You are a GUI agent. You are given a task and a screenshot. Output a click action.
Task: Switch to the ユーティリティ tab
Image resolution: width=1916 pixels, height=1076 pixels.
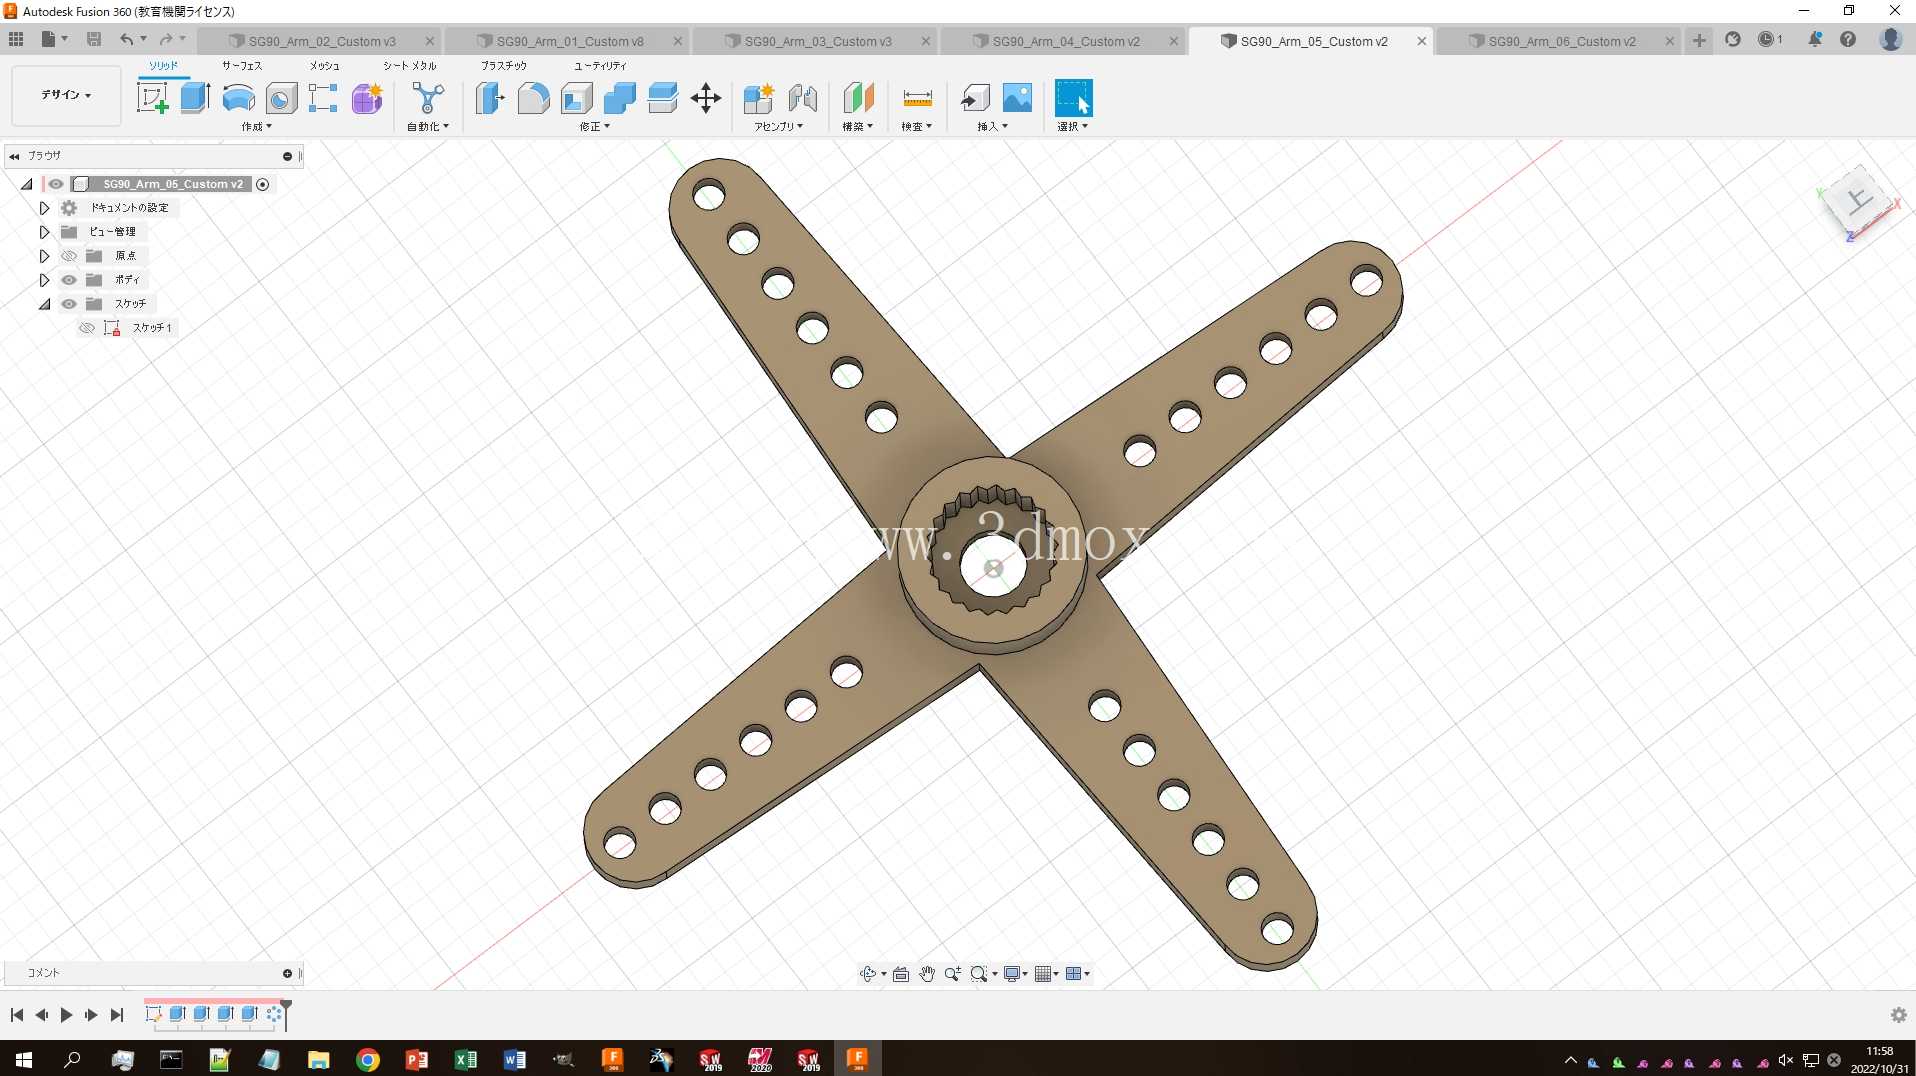click(x=600, y=66)
